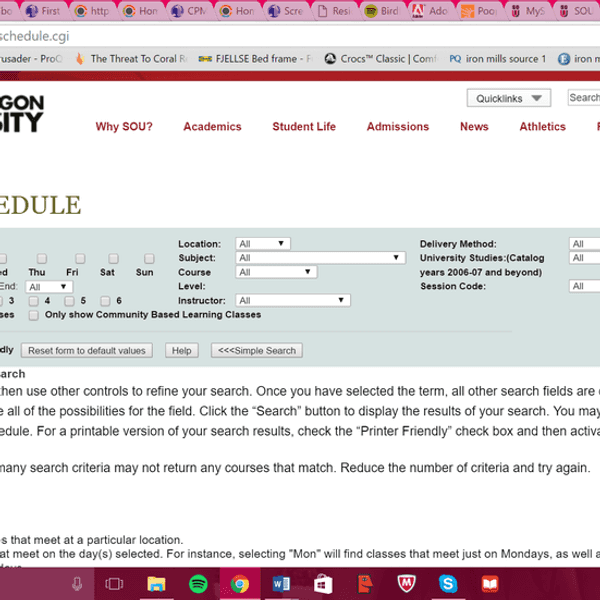The height and width of the screenshot is (600, 600).
Task: Tick the checkbox labeled 6
Action: (x=105, y=301)
